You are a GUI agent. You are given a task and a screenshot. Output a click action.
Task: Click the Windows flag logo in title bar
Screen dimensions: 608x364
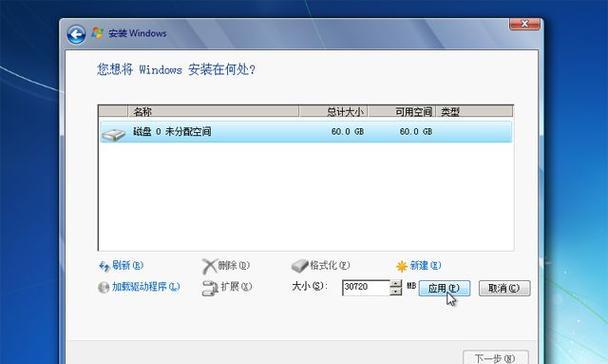point(97,33)
